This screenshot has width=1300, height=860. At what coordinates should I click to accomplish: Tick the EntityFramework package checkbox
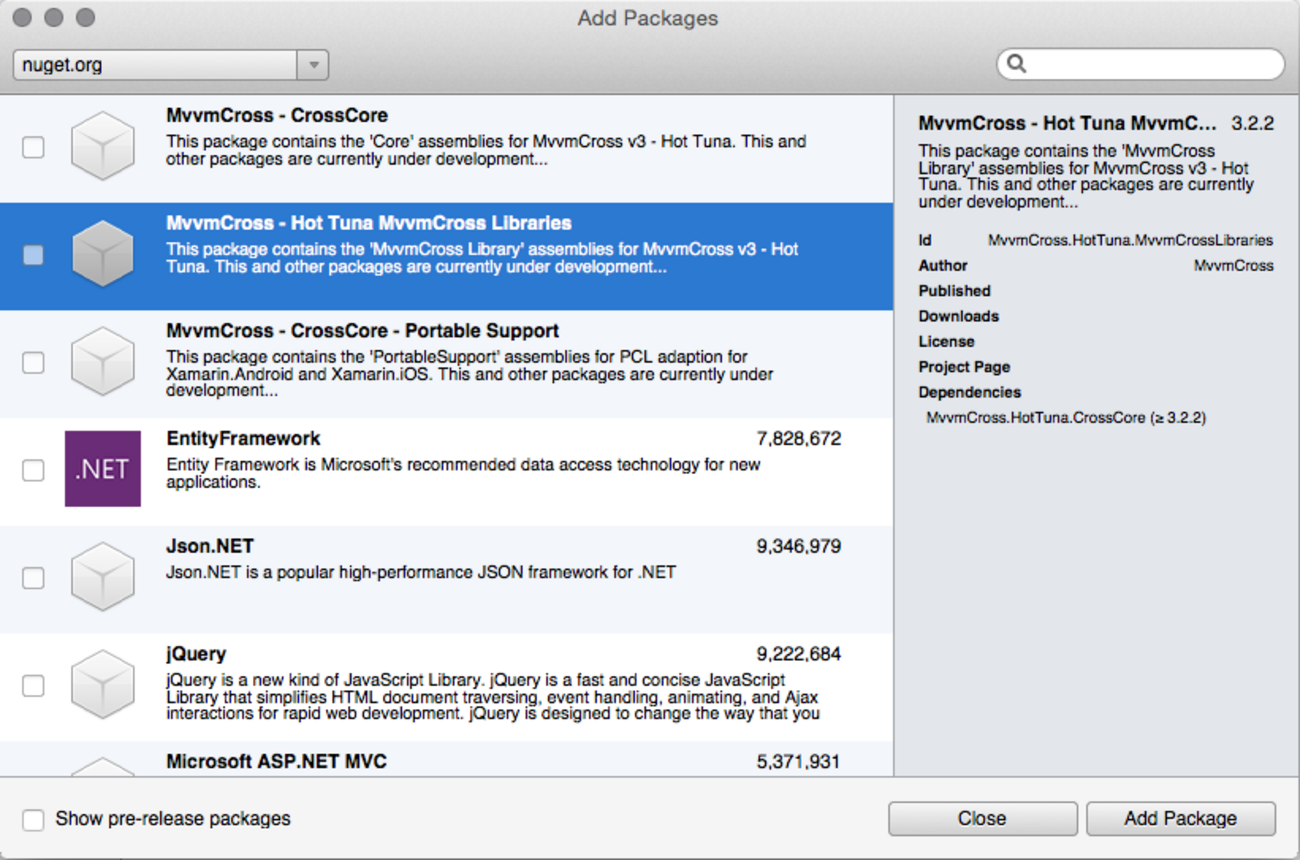(33, 470)
